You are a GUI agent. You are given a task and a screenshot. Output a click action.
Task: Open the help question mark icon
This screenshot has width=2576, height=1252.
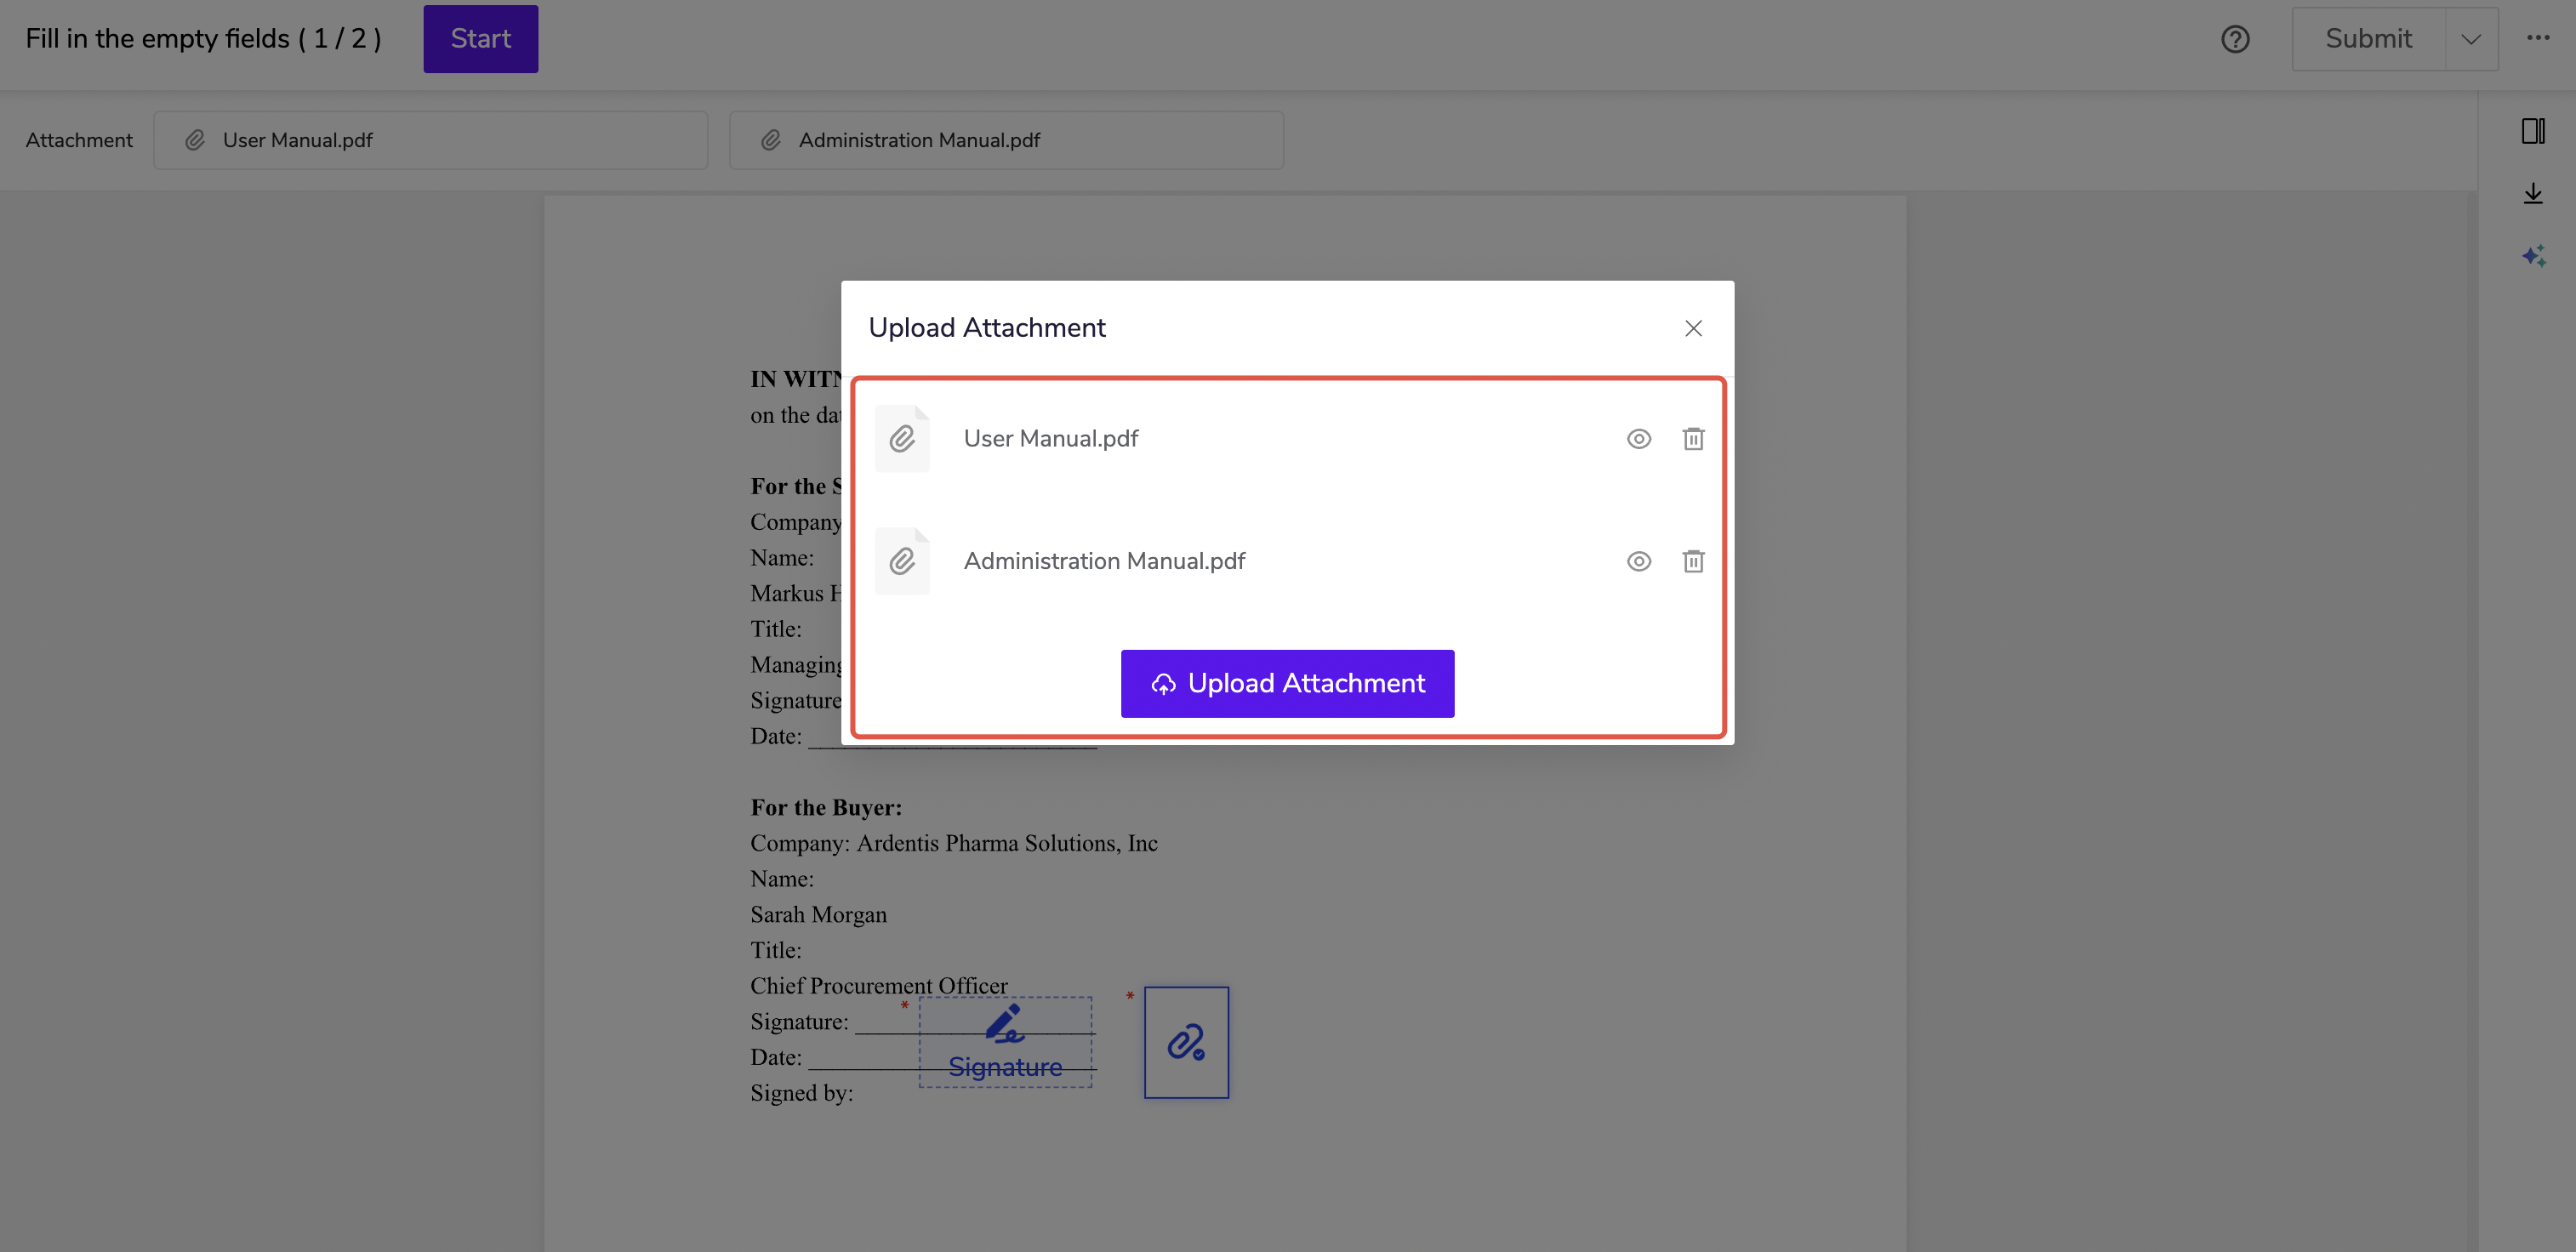[x=2234, y=39]
